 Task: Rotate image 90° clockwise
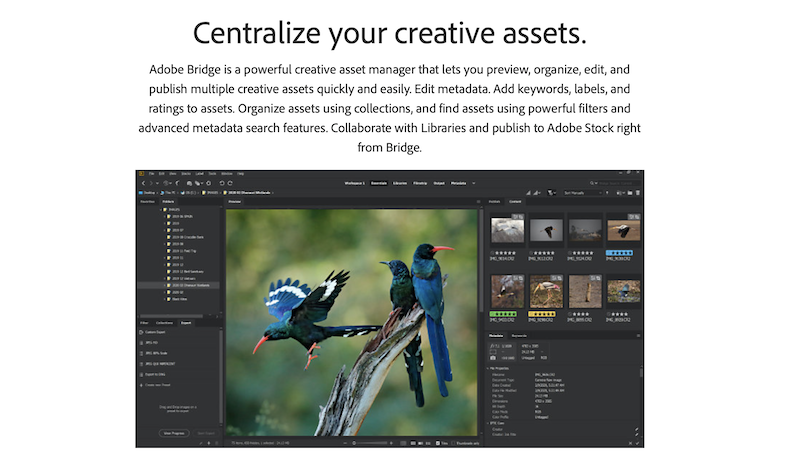[230, 183]
